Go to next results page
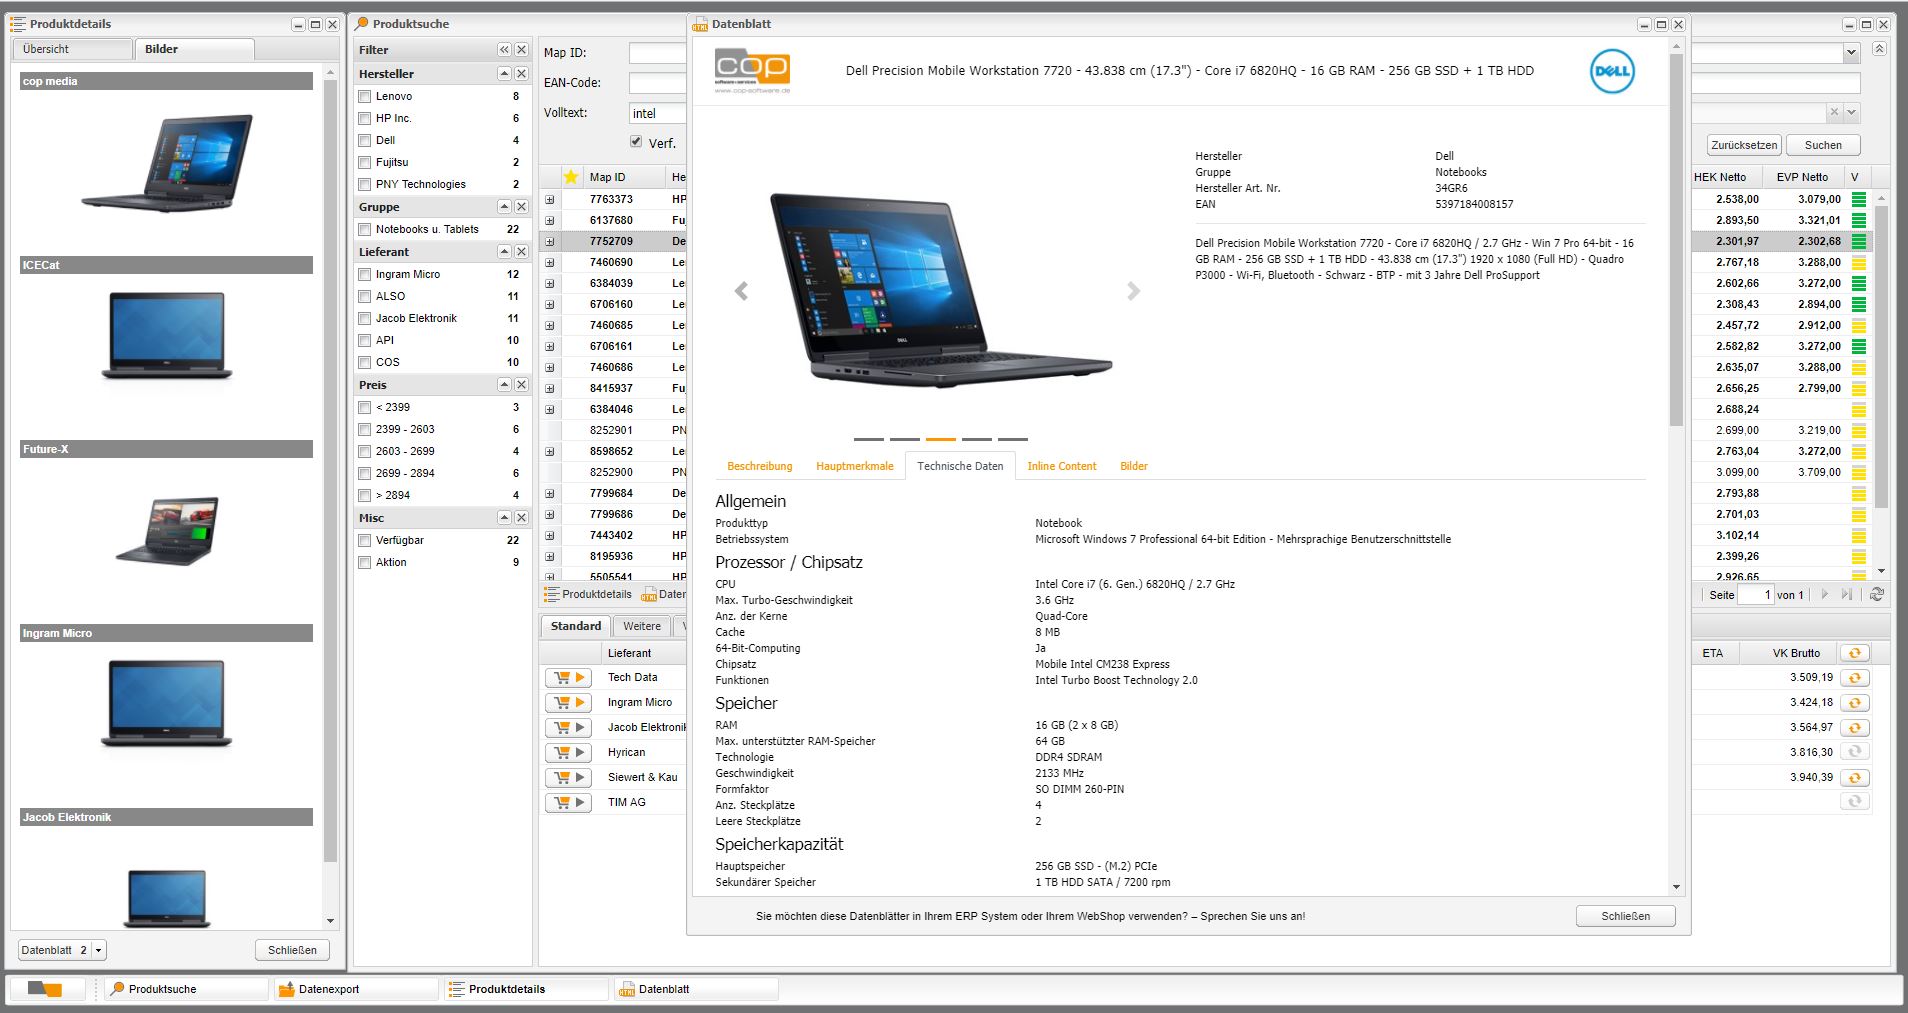Image resolution: width=1908 pixels, height=1013 pixels. pyautogui.click(x=1825, y=594)
